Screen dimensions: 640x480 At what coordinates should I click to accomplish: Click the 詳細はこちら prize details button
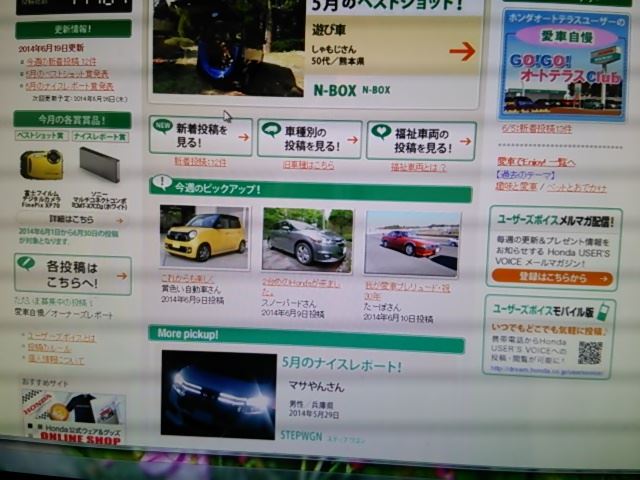(x=71, y=220)
